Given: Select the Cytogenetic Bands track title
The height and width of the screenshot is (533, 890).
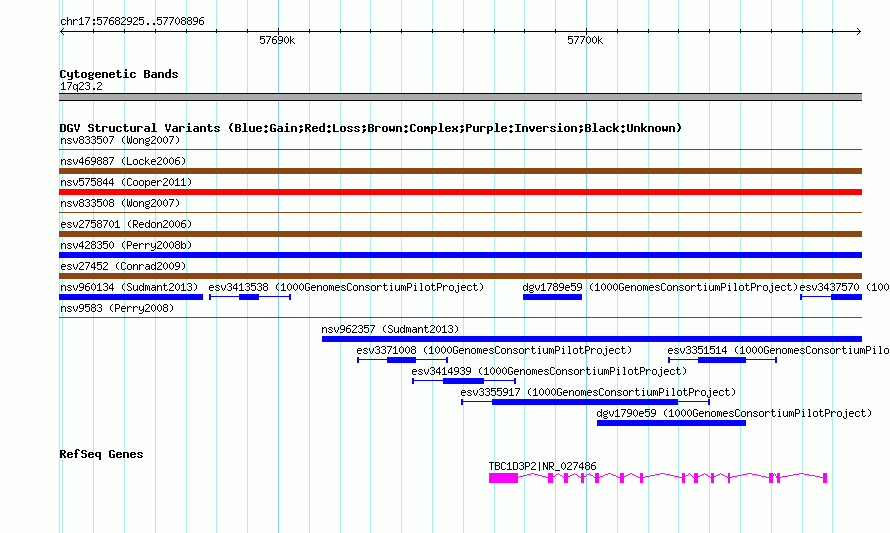Looking at the screenshot, I should [119, 74].
